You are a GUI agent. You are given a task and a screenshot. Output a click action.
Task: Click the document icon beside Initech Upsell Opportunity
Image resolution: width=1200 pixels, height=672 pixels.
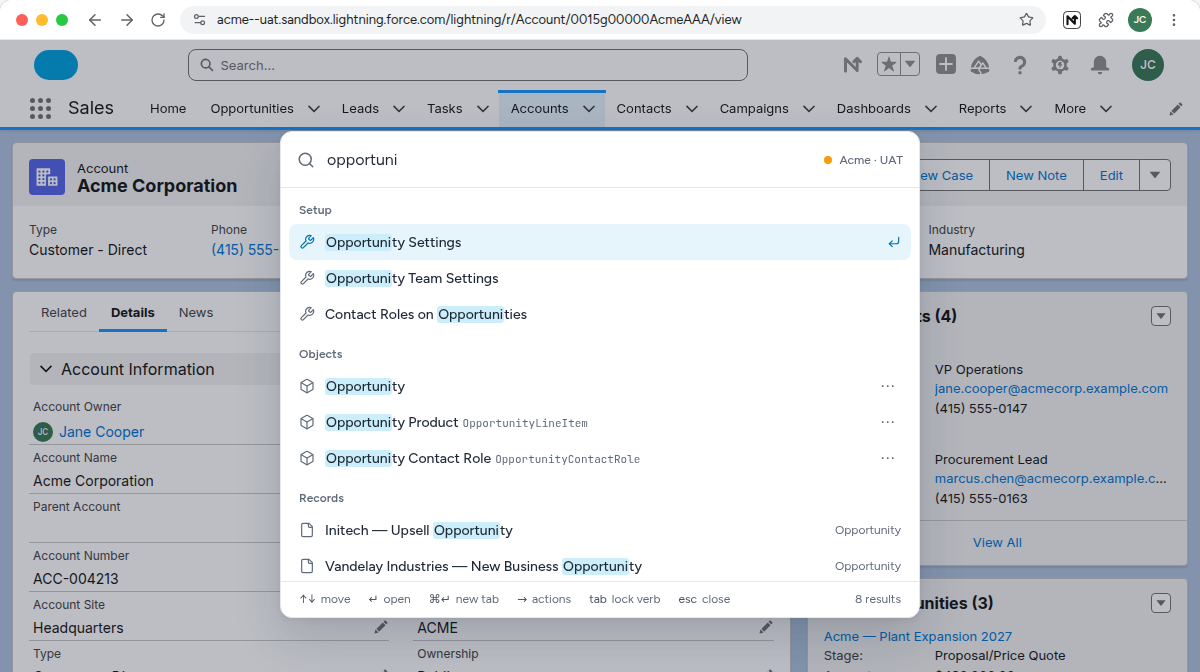(308, 530)
